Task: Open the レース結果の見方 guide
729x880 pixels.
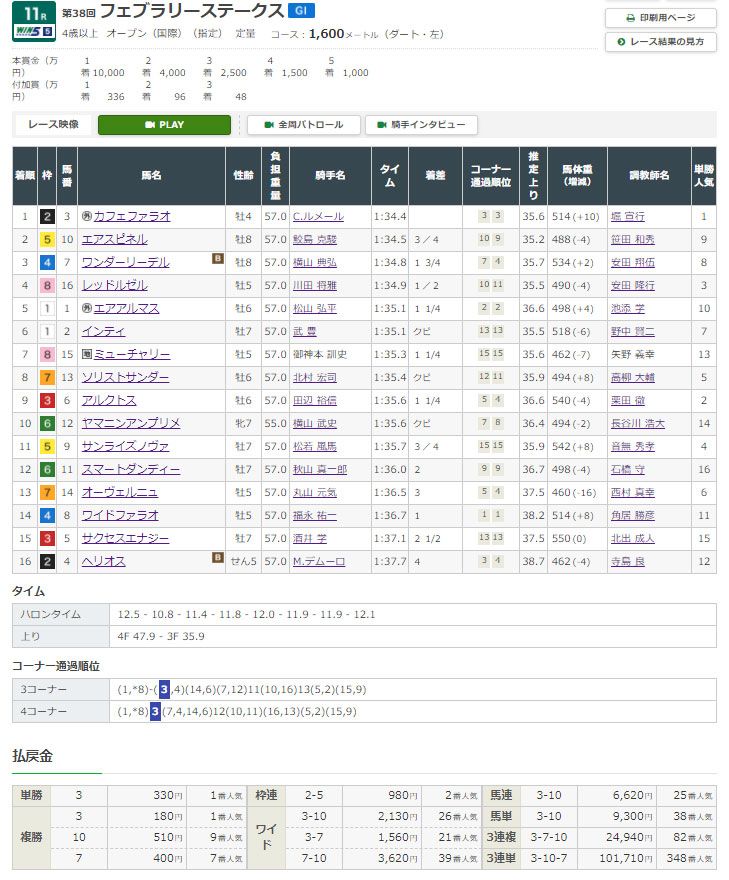Action: [661, 42]
